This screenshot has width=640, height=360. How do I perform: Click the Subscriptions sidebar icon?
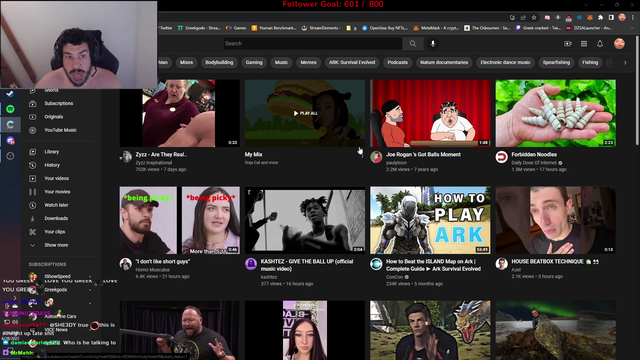tap(33, 104)
